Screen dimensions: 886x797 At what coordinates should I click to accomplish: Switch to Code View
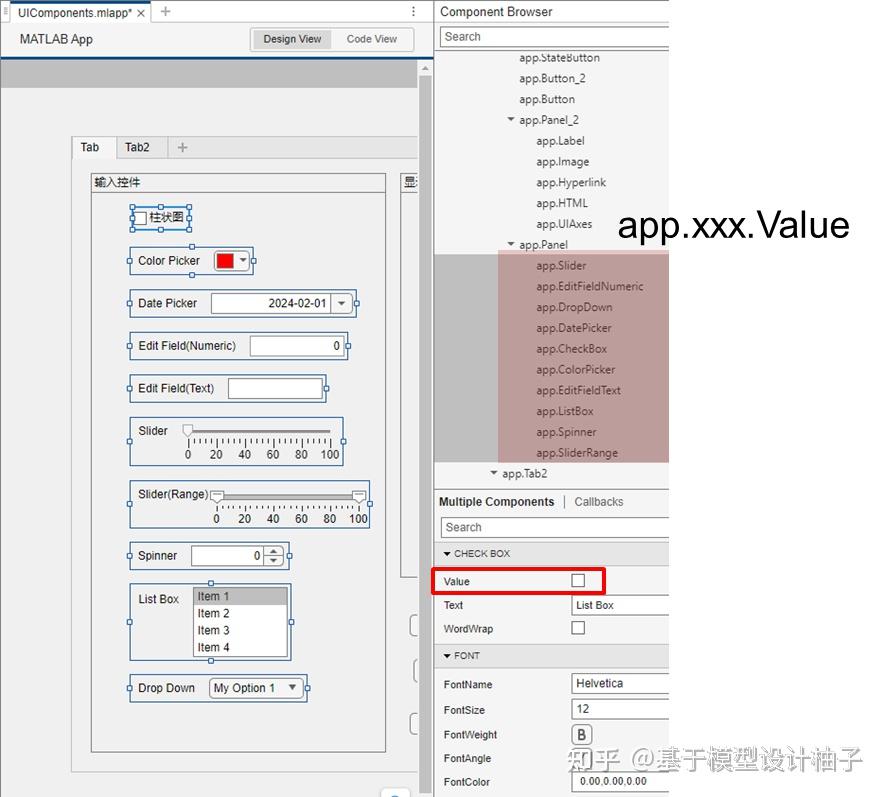tap(373, 38)
